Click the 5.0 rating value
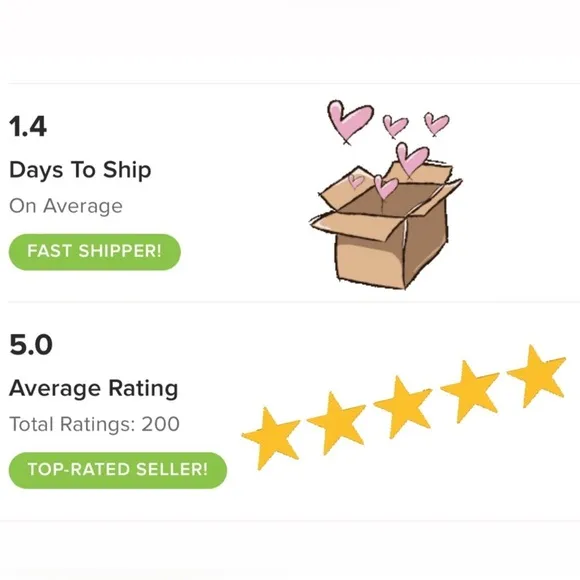The image size is (580, 580). [31, 345]
